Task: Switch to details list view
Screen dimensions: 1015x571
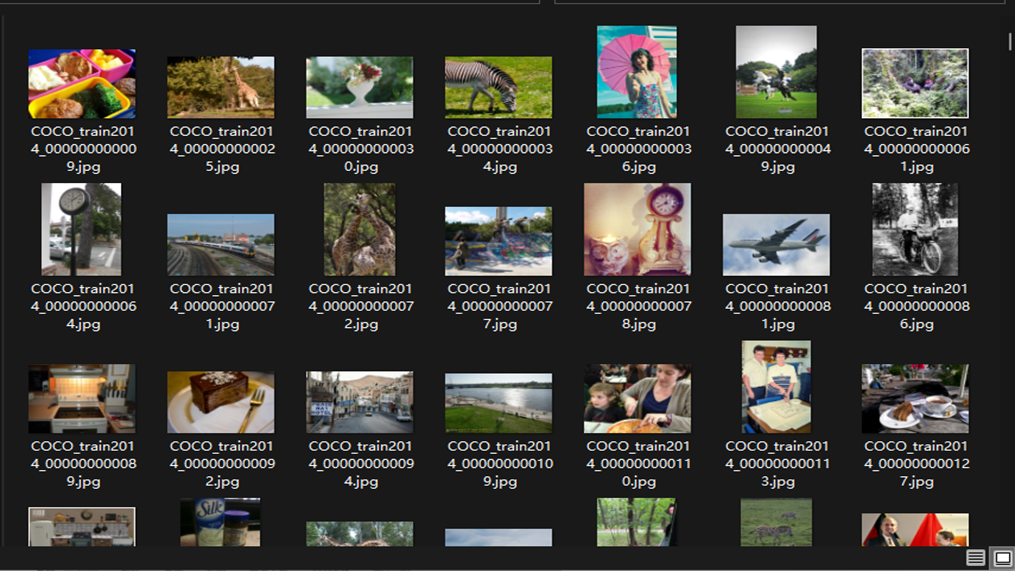Action: tap(975, 558)
